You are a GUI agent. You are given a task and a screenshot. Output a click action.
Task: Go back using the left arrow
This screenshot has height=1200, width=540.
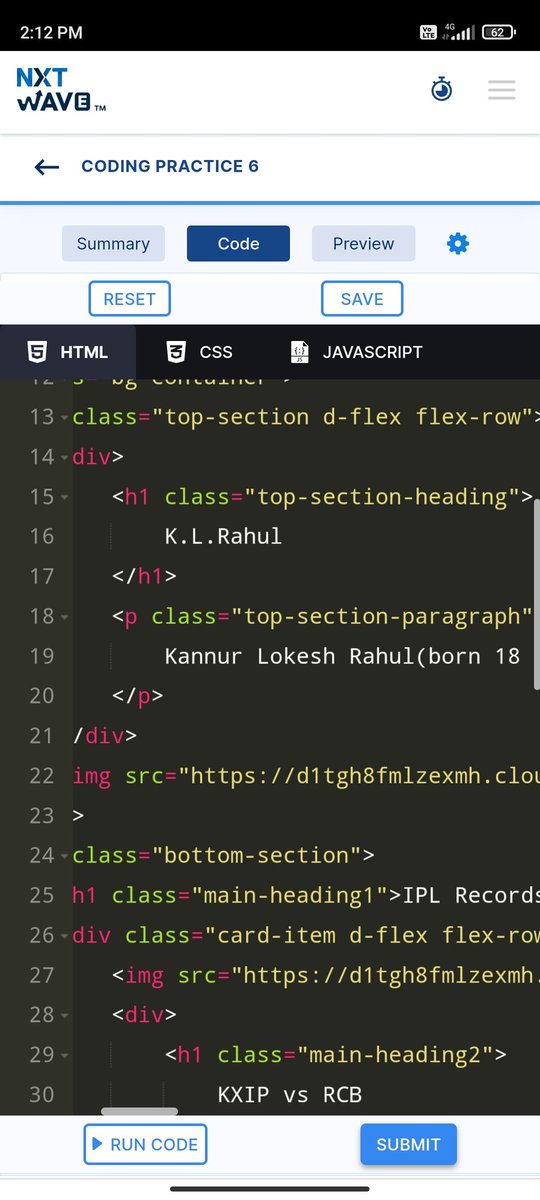47,167
